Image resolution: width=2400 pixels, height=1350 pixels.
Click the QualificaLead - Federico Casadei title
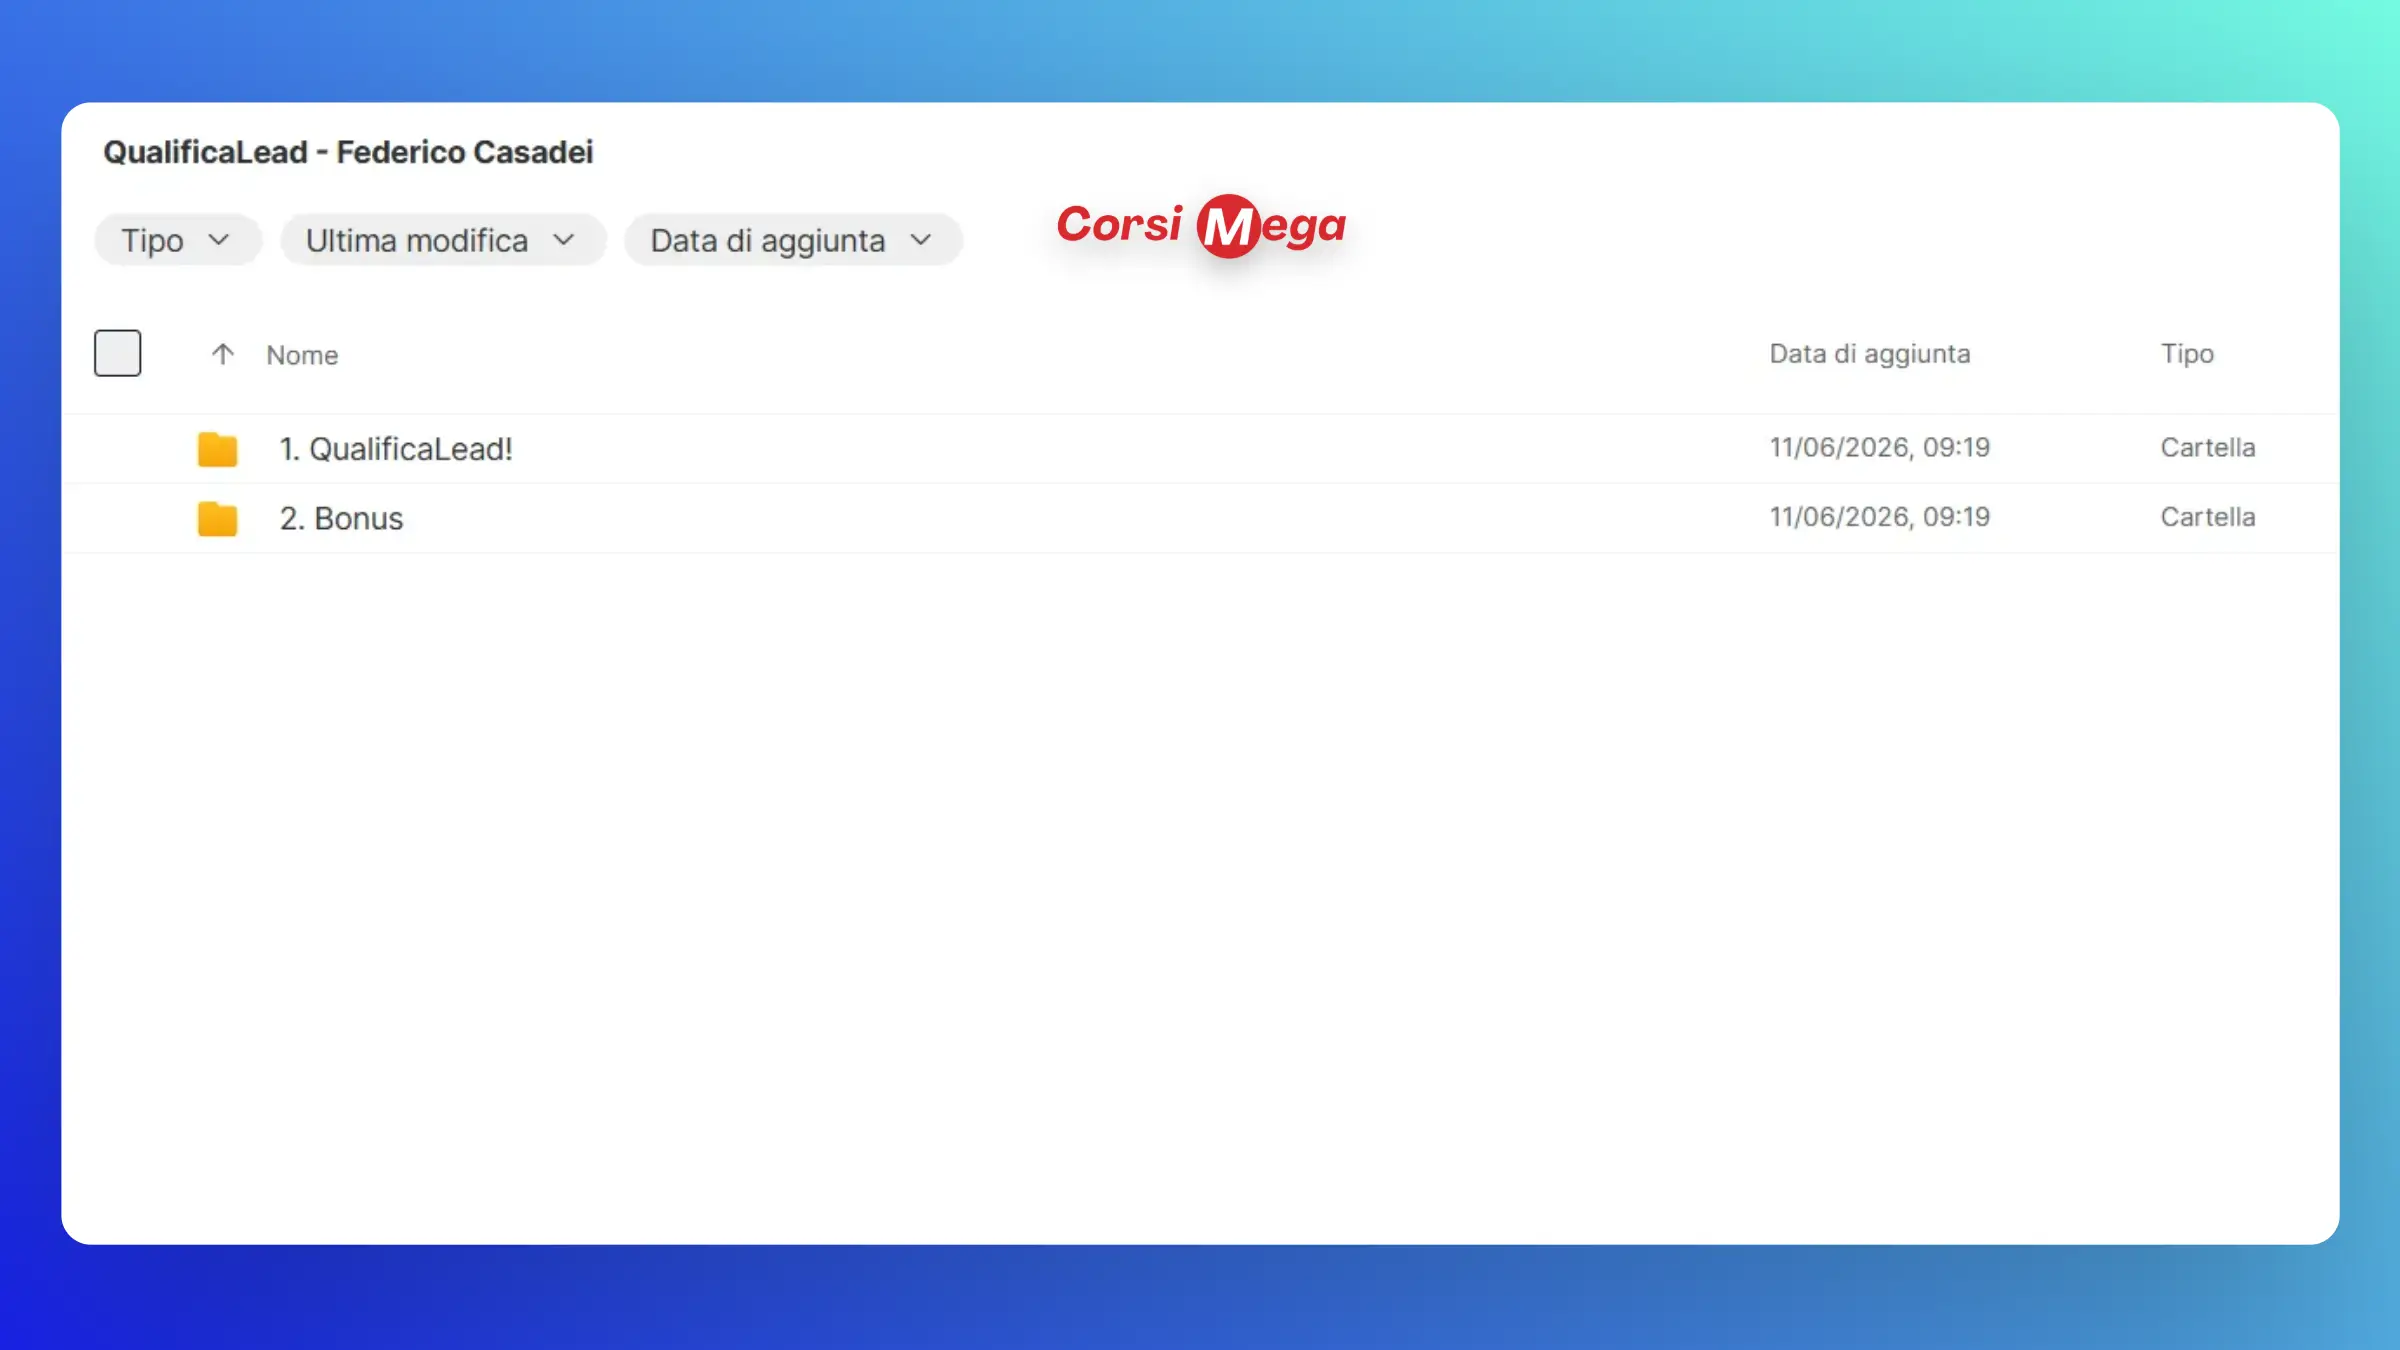pyautogui.click(x=348, y=152)
